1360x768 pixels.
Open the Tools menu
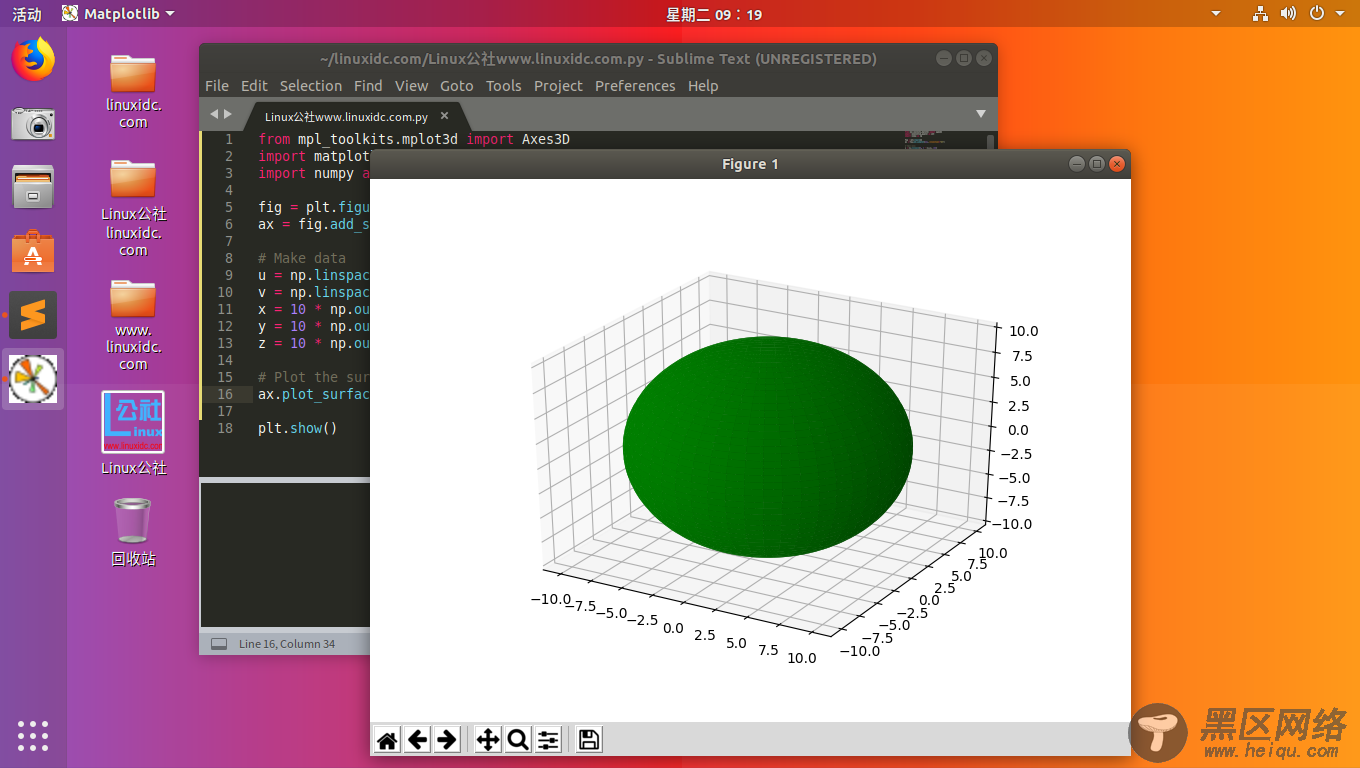(504, 86)
